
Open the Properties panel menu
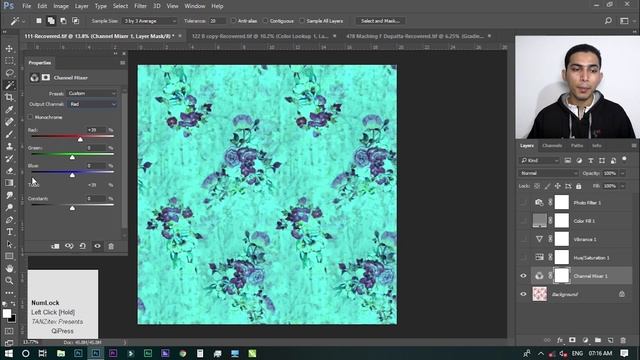122,63
